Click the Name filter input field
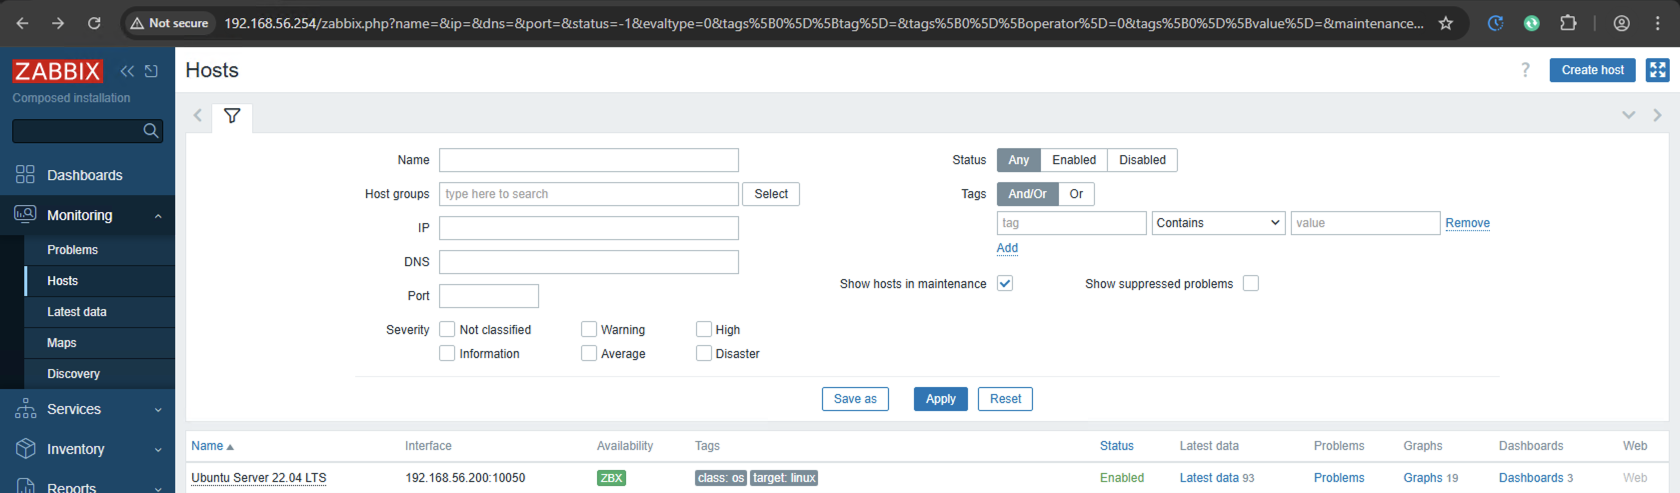 (589, 160)
